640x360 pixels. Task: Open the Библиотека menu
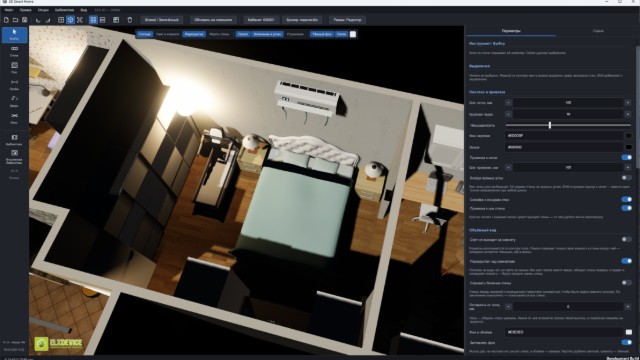64,10
